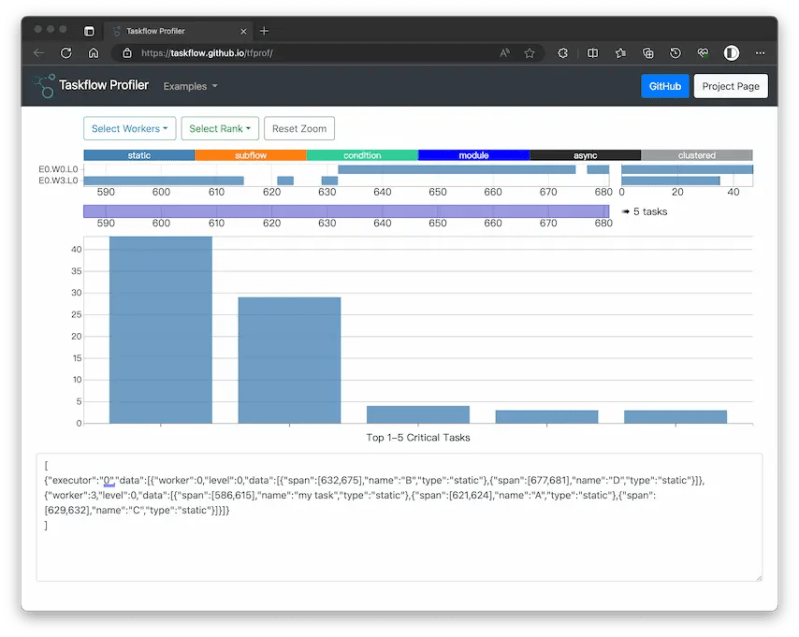Click the 'Top 1–5 Critical Tasks' caption
Screen dimensions: 799x637
[418, 437]
